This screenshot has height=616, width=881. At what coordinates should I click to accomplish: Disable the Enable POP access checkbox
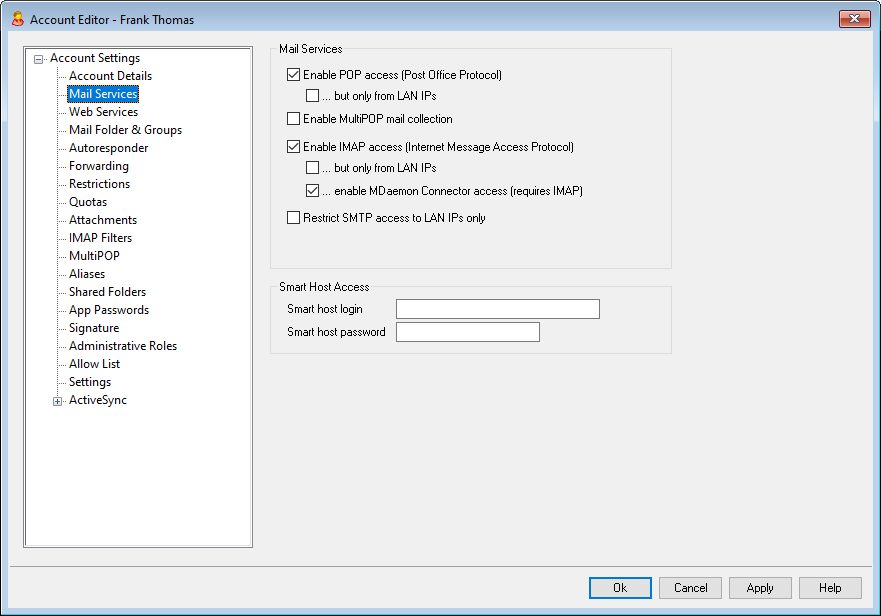pyautogui.click(x=293, y=75)
